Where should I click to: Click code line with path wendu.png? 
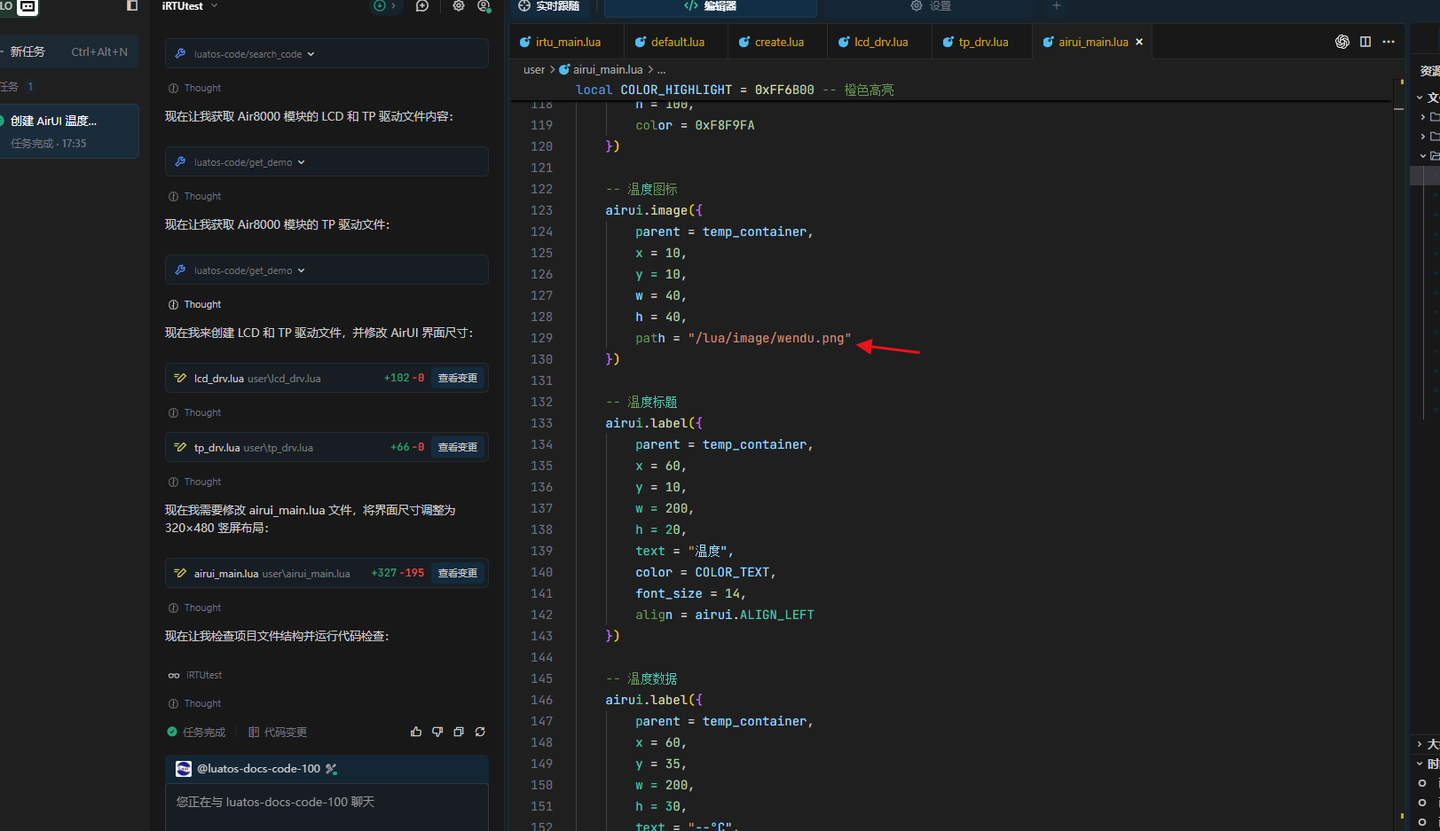click(x=743, y=338)
